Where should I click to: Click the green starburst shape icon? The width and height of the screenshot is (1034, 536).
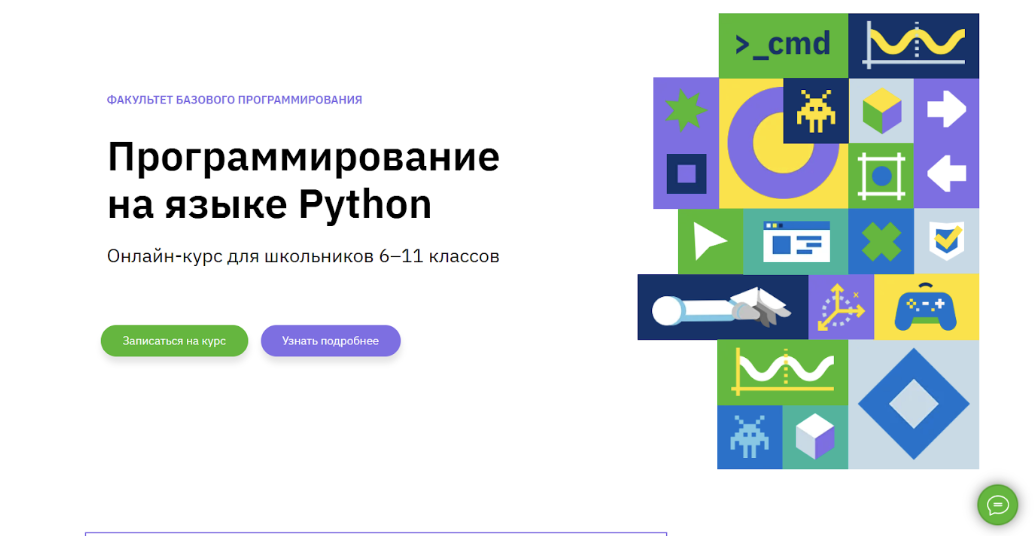tap(686, 110)
